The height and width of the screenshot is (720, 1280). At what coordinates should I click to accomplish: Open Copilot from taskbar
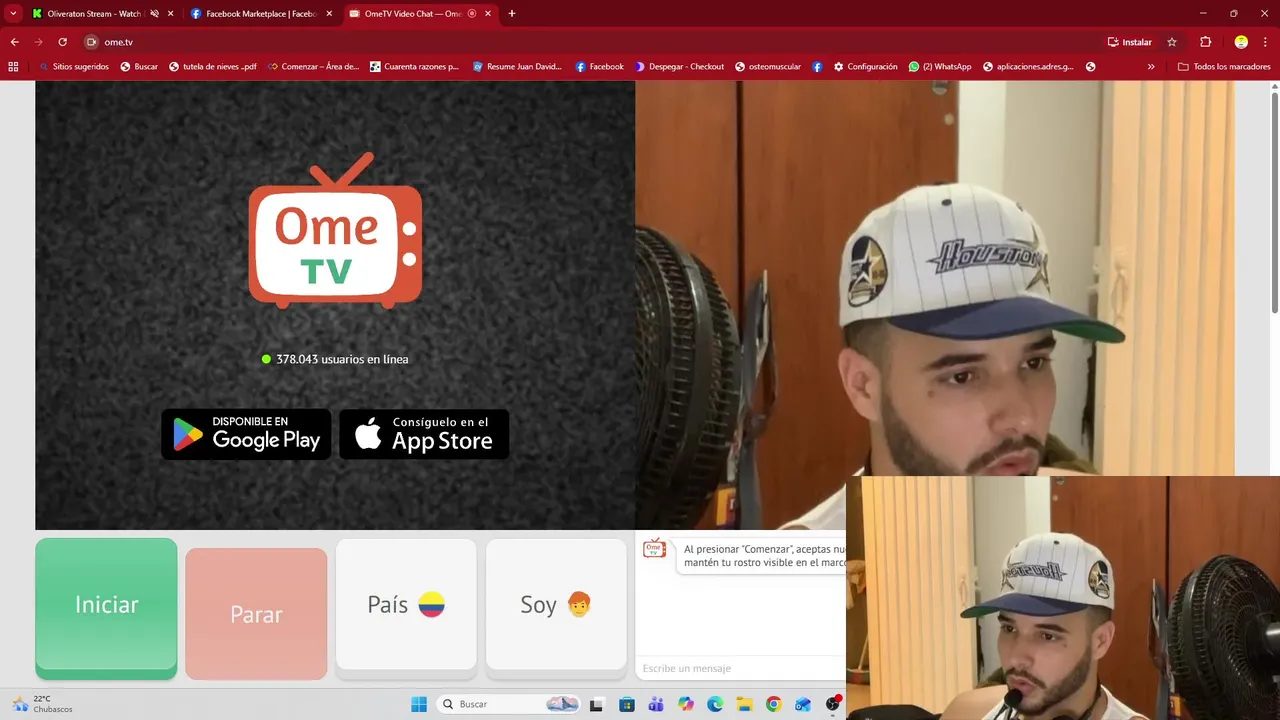tap(686, 704)
